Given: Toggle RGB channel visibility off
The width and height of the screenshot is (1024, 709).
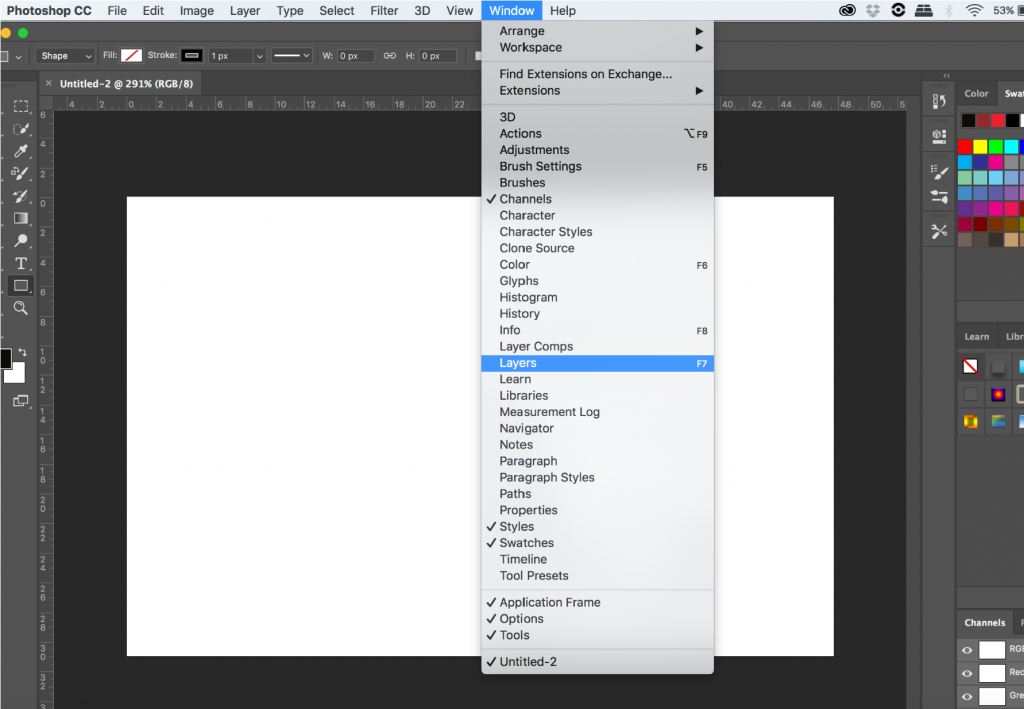Looking at the screenshot, I should 967,650.
